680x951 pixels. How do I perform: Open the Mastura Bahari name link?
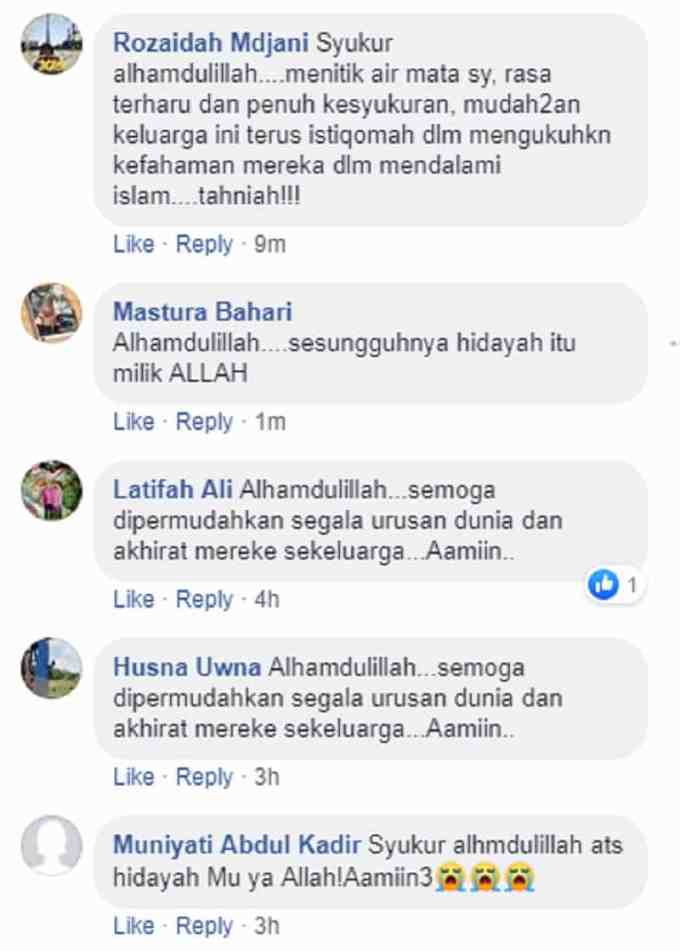(203, 312)
